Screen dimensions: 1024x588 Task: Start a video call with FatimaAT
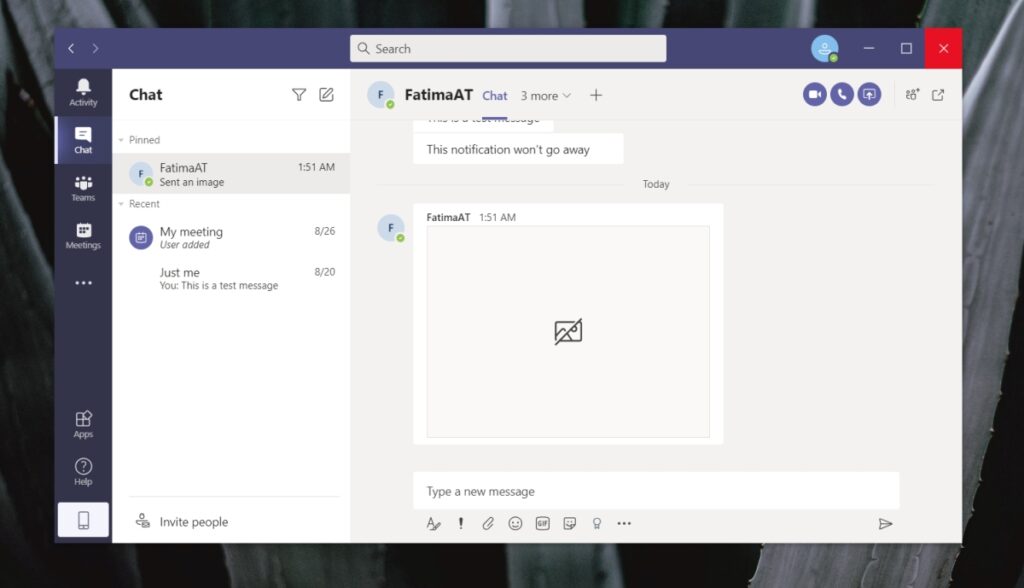point(815,94)
